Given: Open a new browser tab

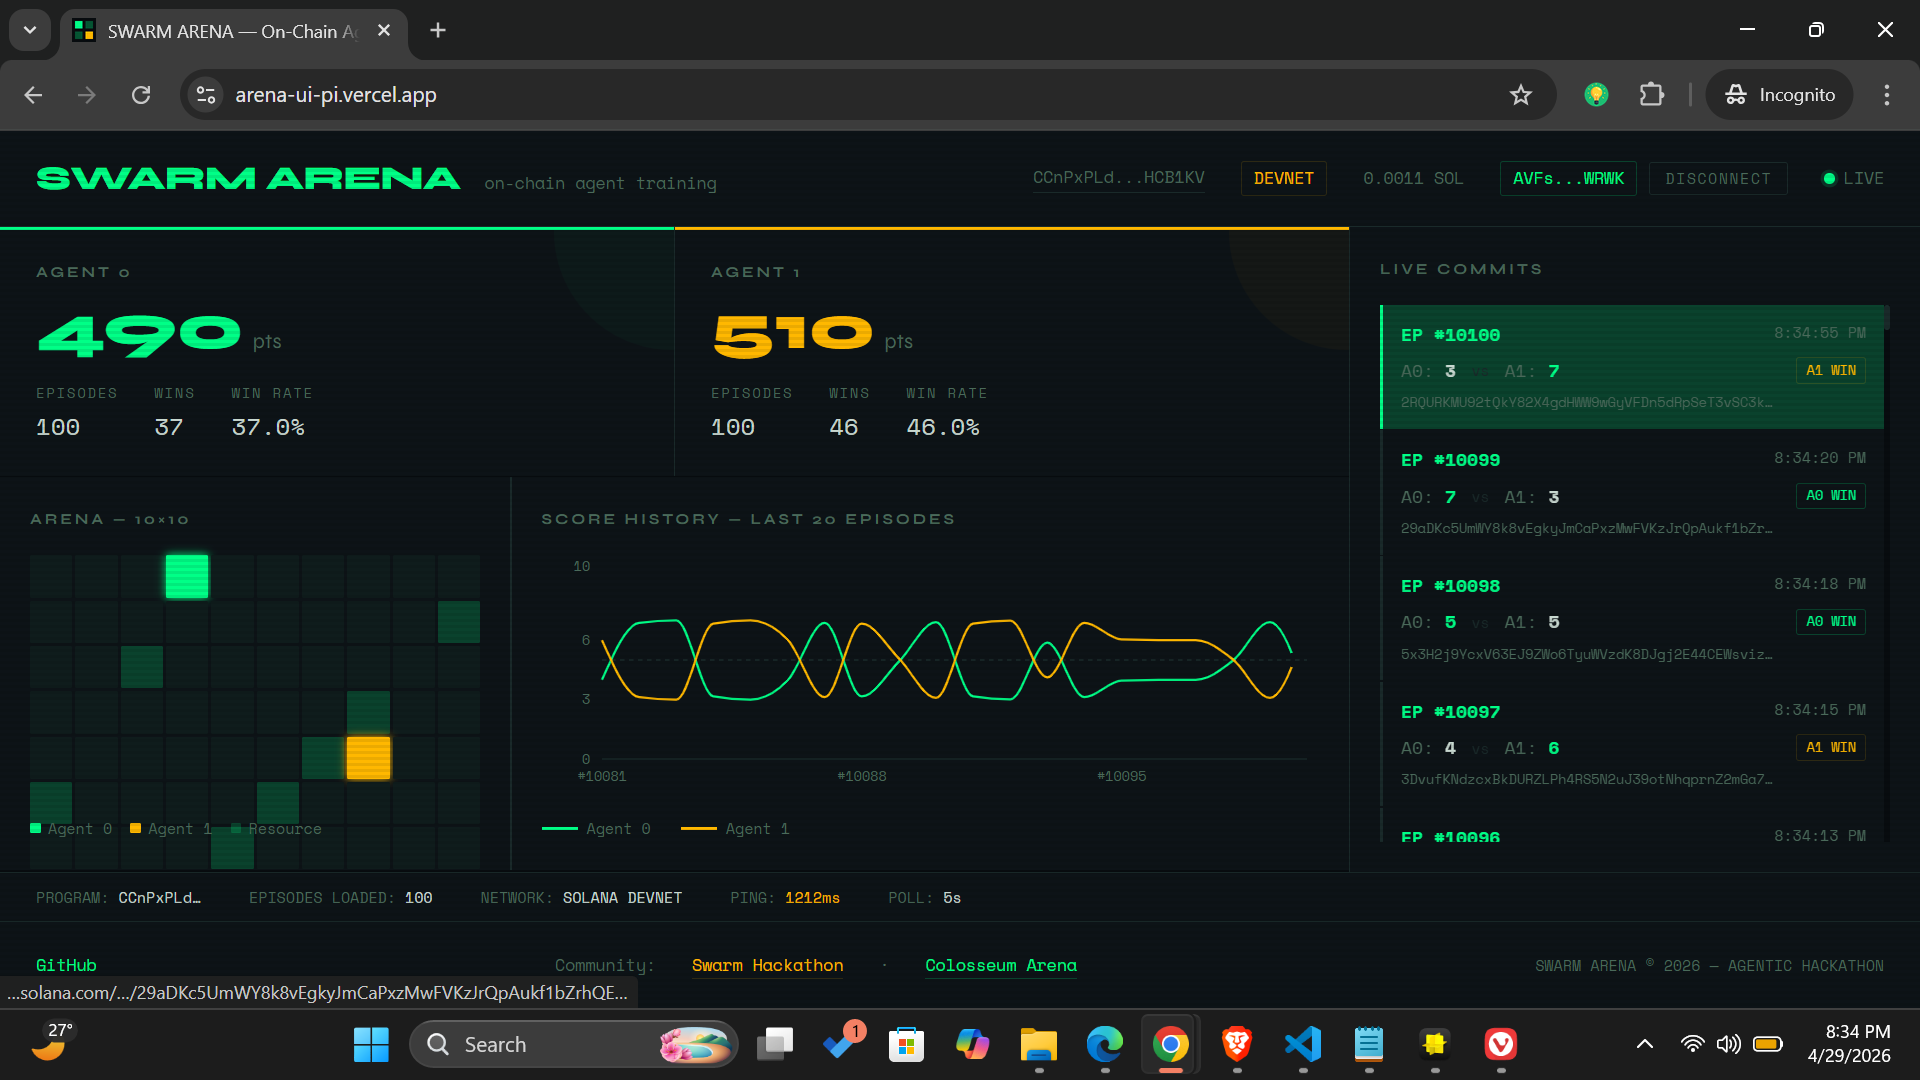Looking at the screenshot, I should point(437,30).
